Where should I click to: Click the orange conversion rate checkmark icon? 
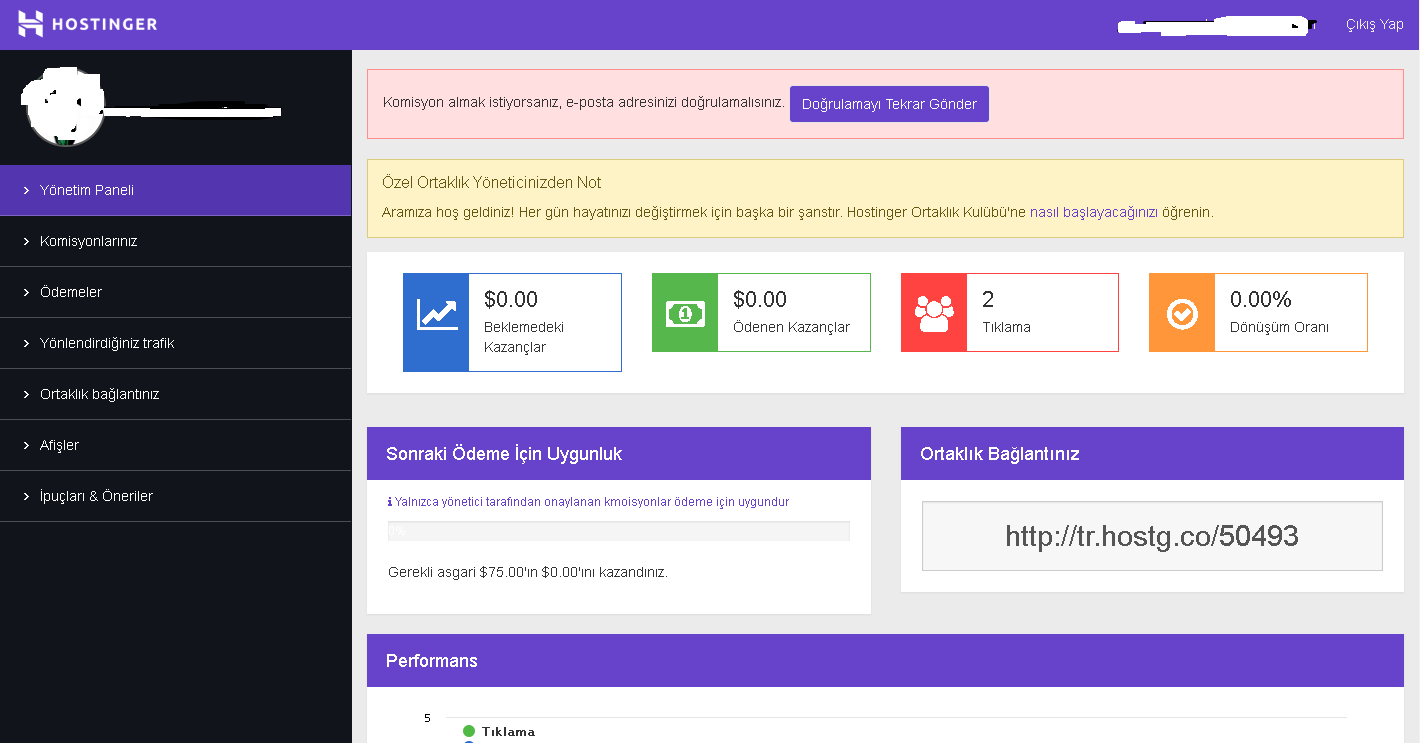pos(1182,313)
